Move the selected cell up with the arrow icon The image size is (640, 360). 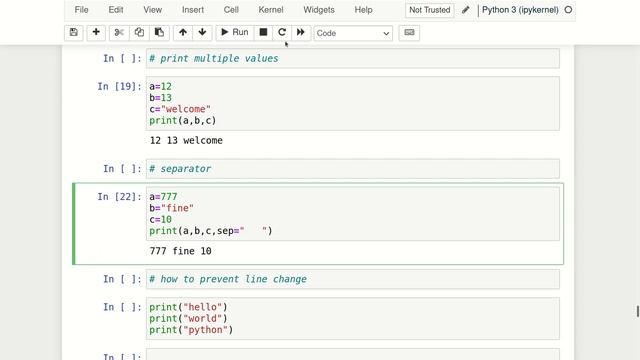coord(183,33)
